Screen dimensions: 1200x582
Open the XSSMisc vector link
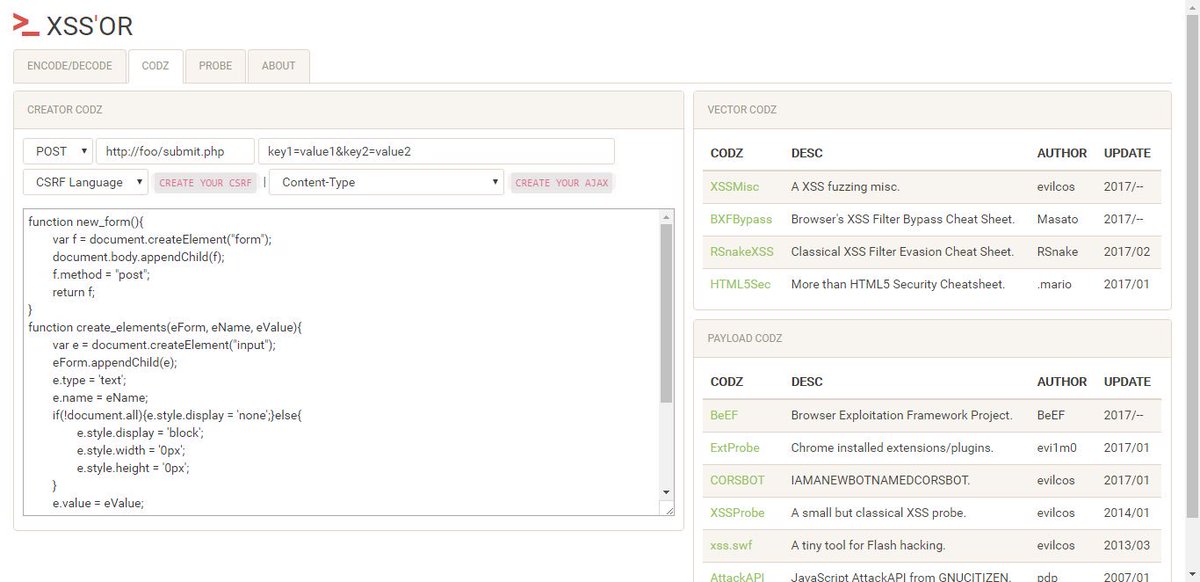(x=735, y=186)
